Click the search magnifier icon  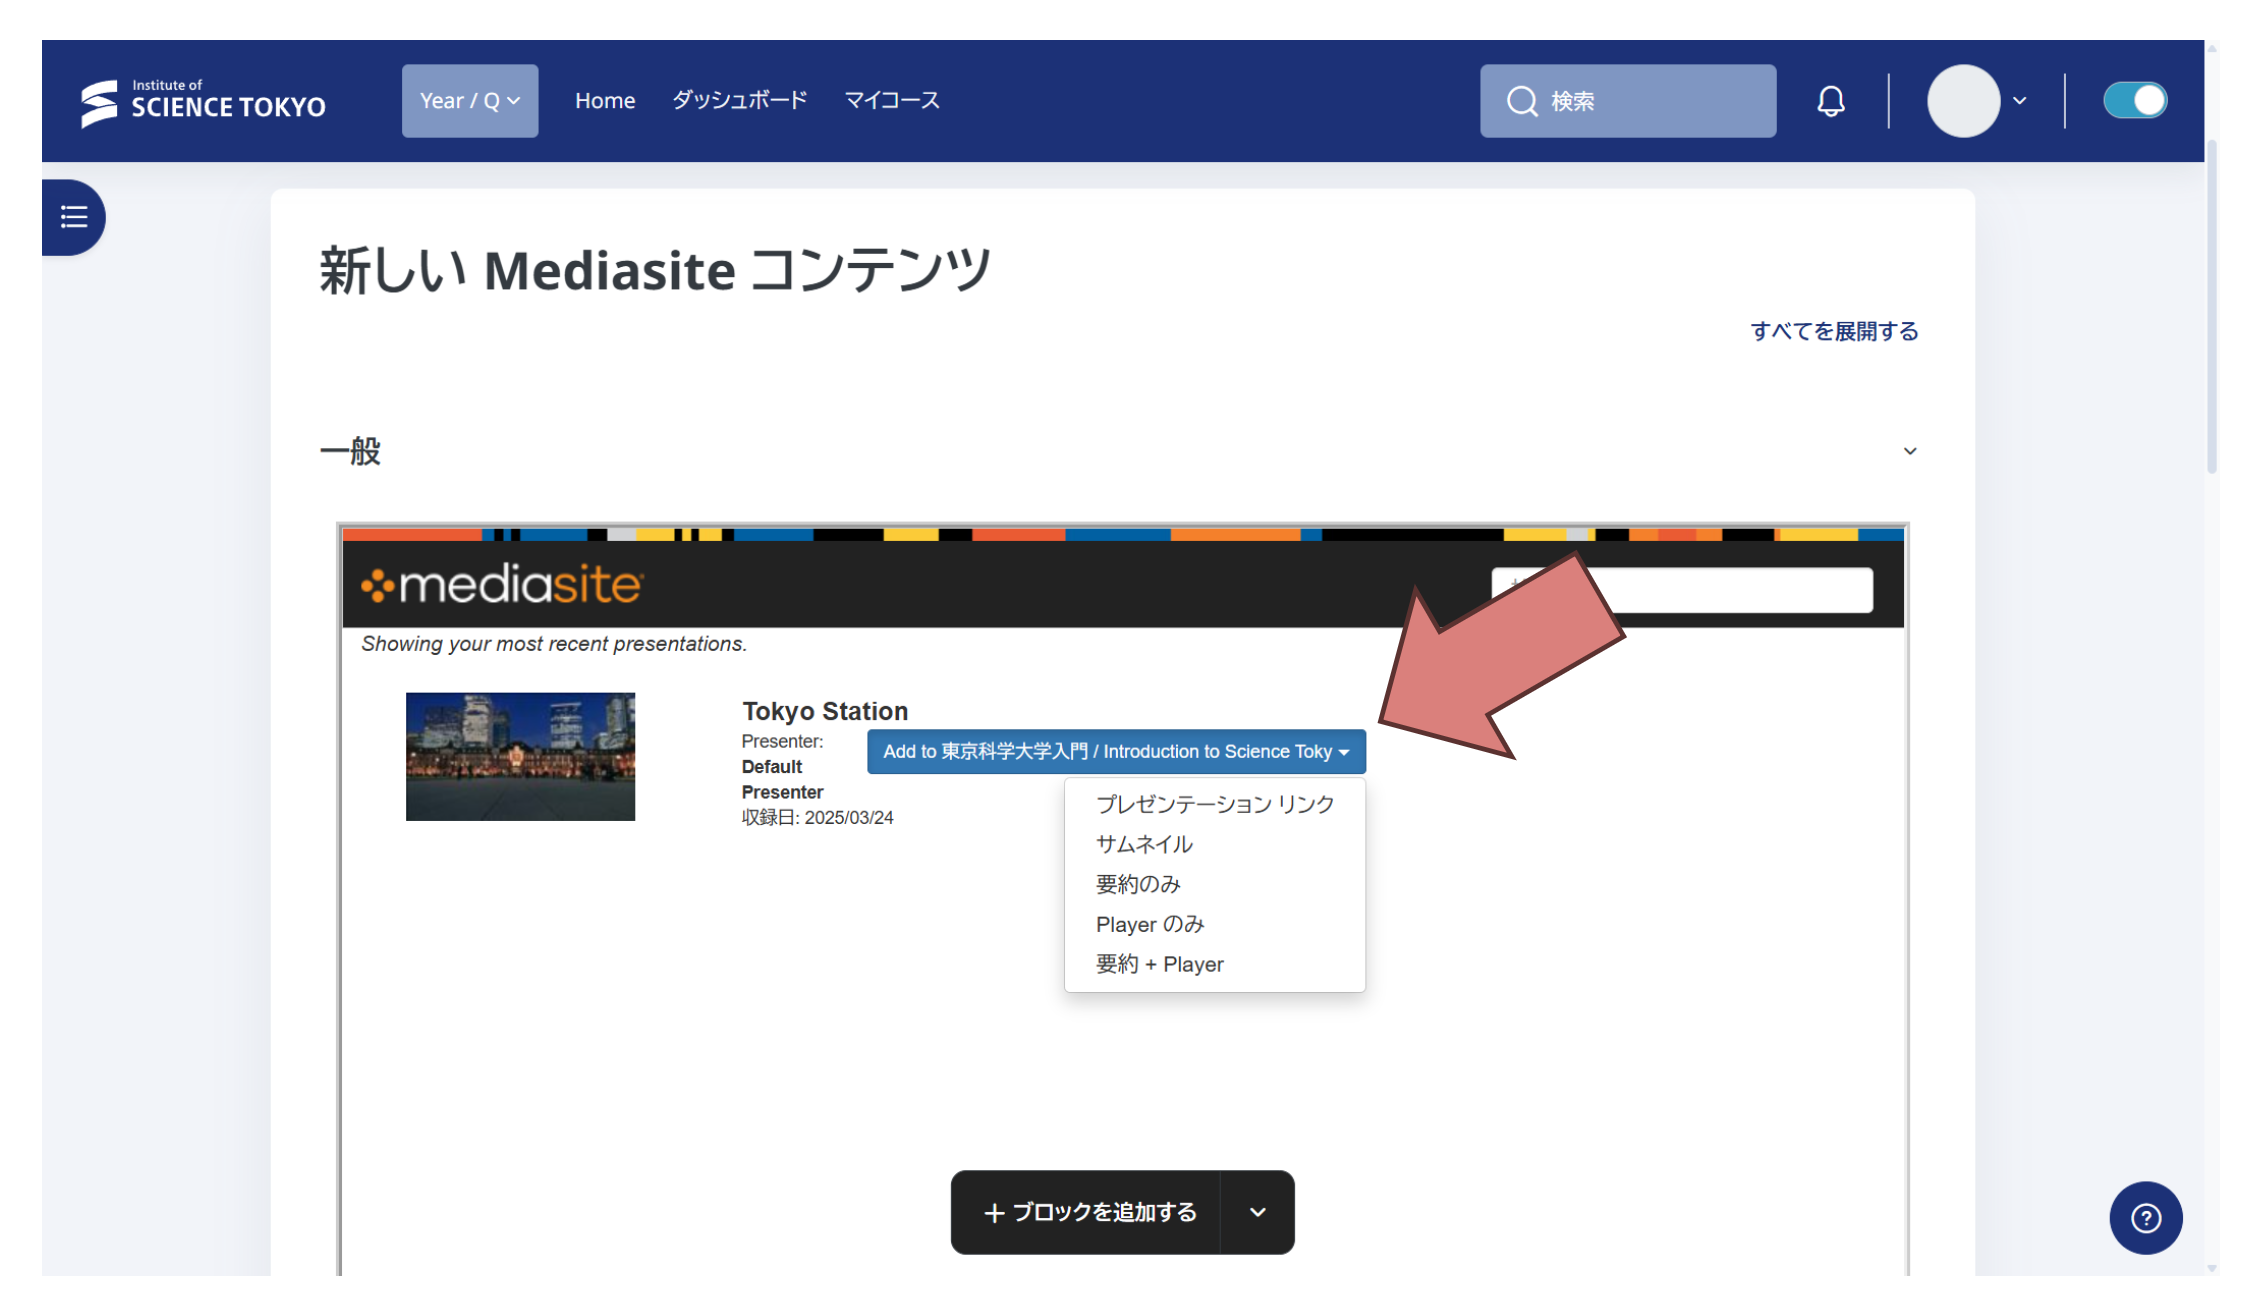point(1522,101)
